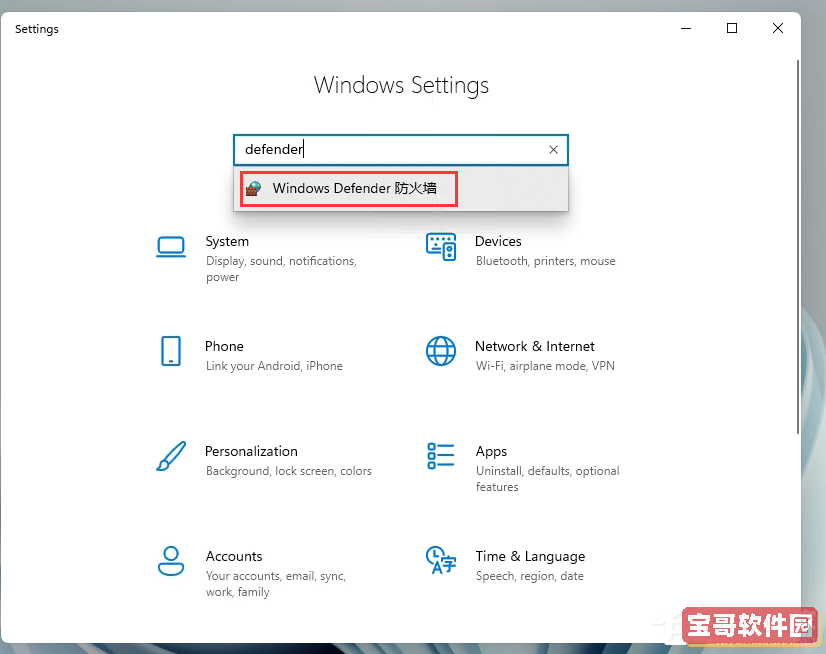The image size is (826, 654).
Task: Open the Personalization paintbrush icon
Action: coord(171,456)
